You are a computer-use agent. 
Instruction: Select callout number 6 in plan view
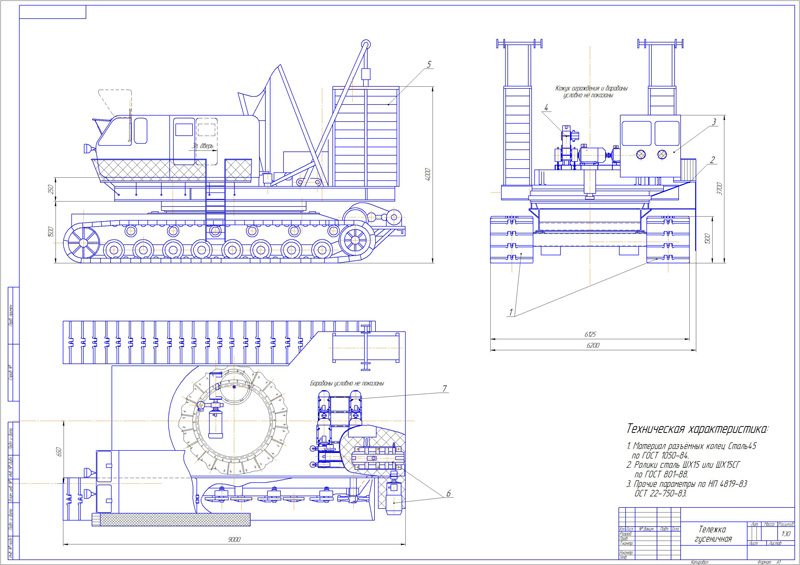tap(449, 492)
